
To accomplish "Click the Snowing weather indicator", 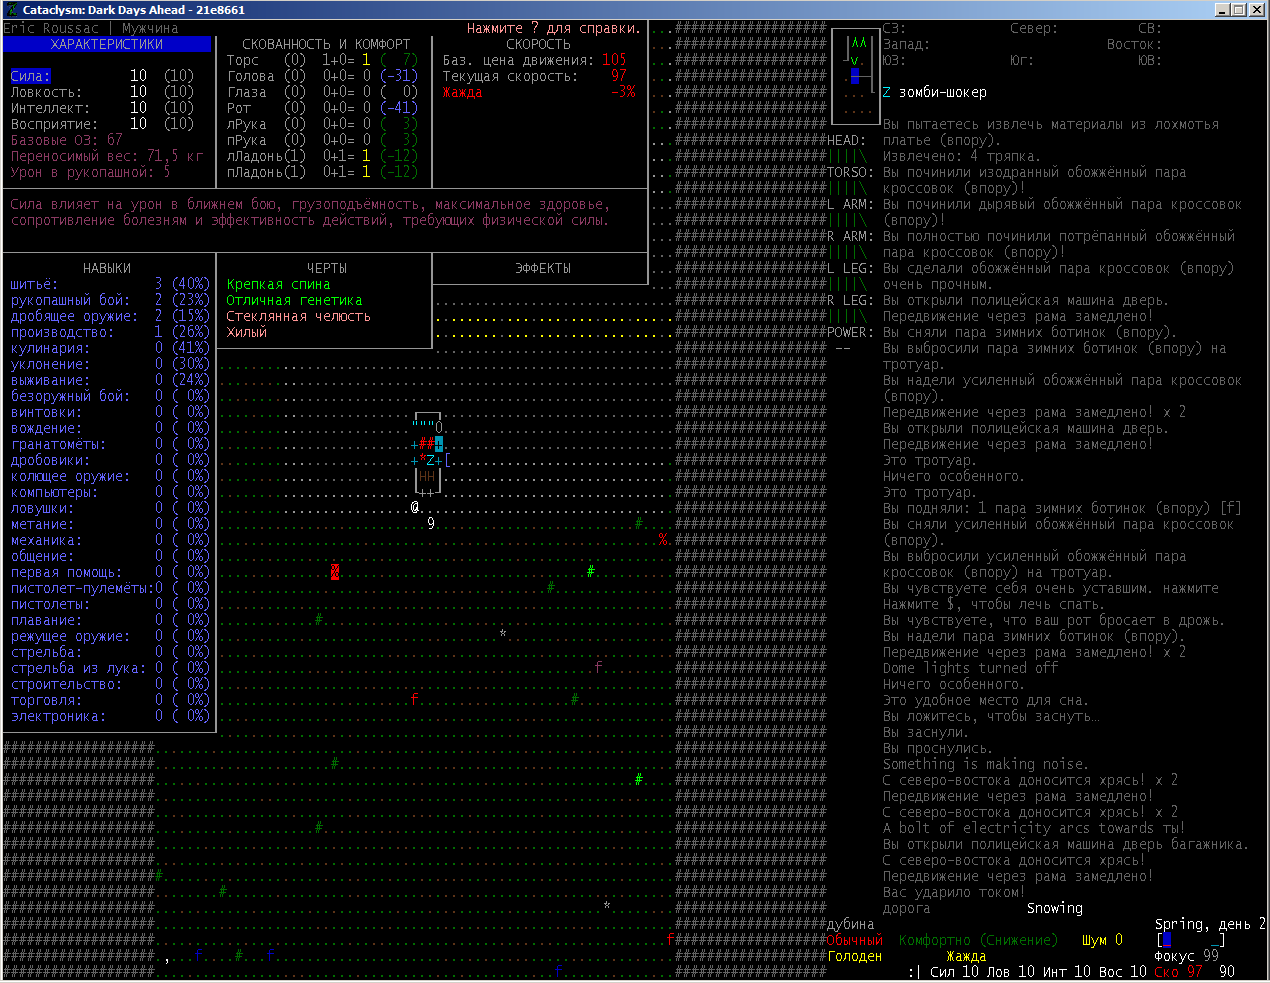I will pyautogui.click(x=1054, y=908).
